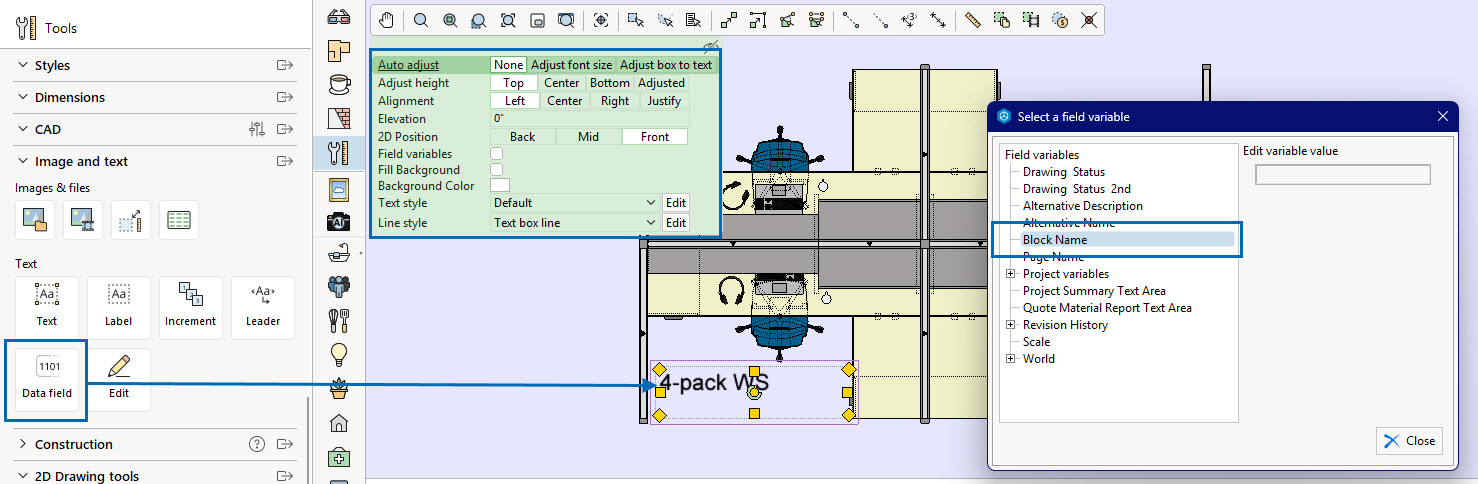This screenshot has width=1478, height=484.
Task: Collapse the Image and text section
Action: (22, 161)
